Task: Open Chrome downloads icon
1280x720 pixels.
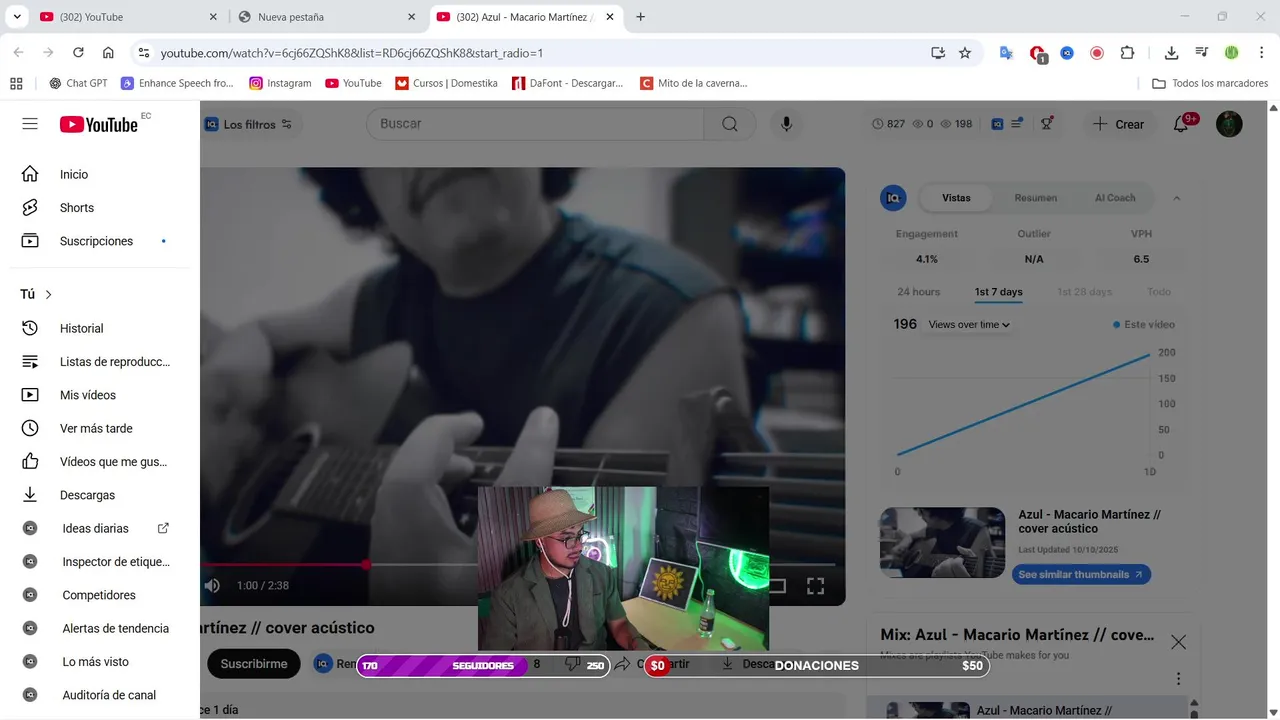Action: tap(1171, 53)
